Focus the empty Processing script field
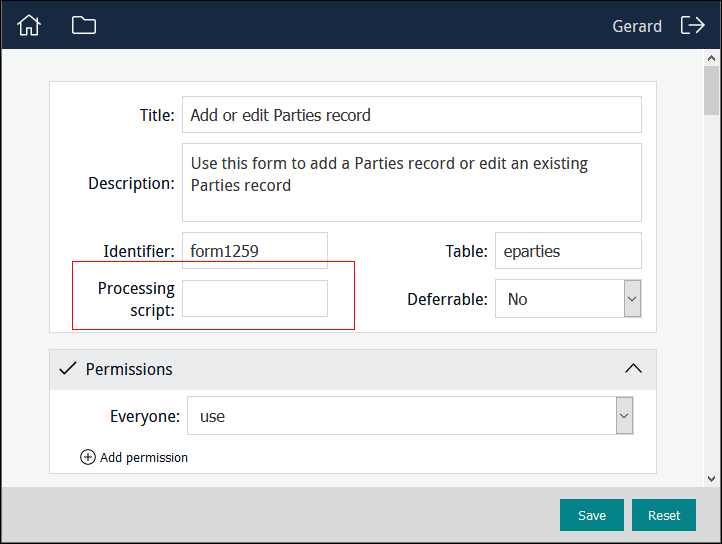722x544 pixels. coord(255,299)
